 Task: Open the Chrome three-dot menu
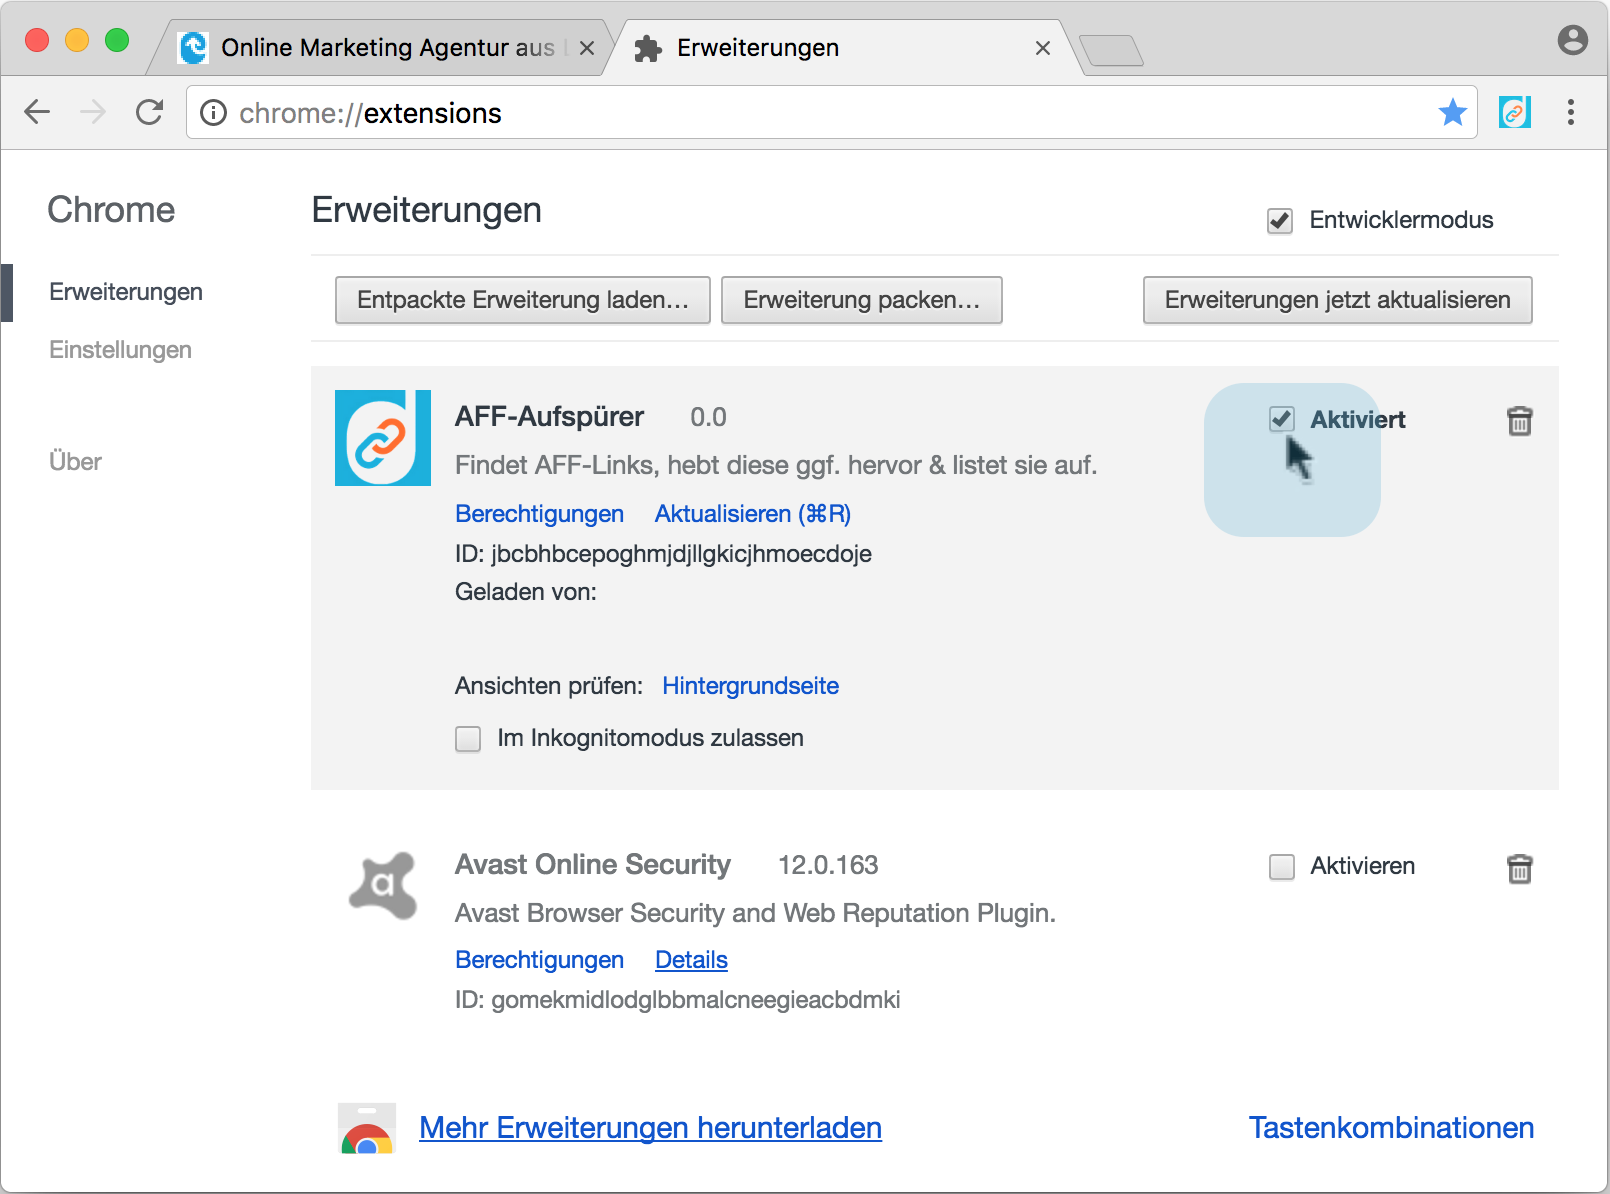click(1570, 112)
